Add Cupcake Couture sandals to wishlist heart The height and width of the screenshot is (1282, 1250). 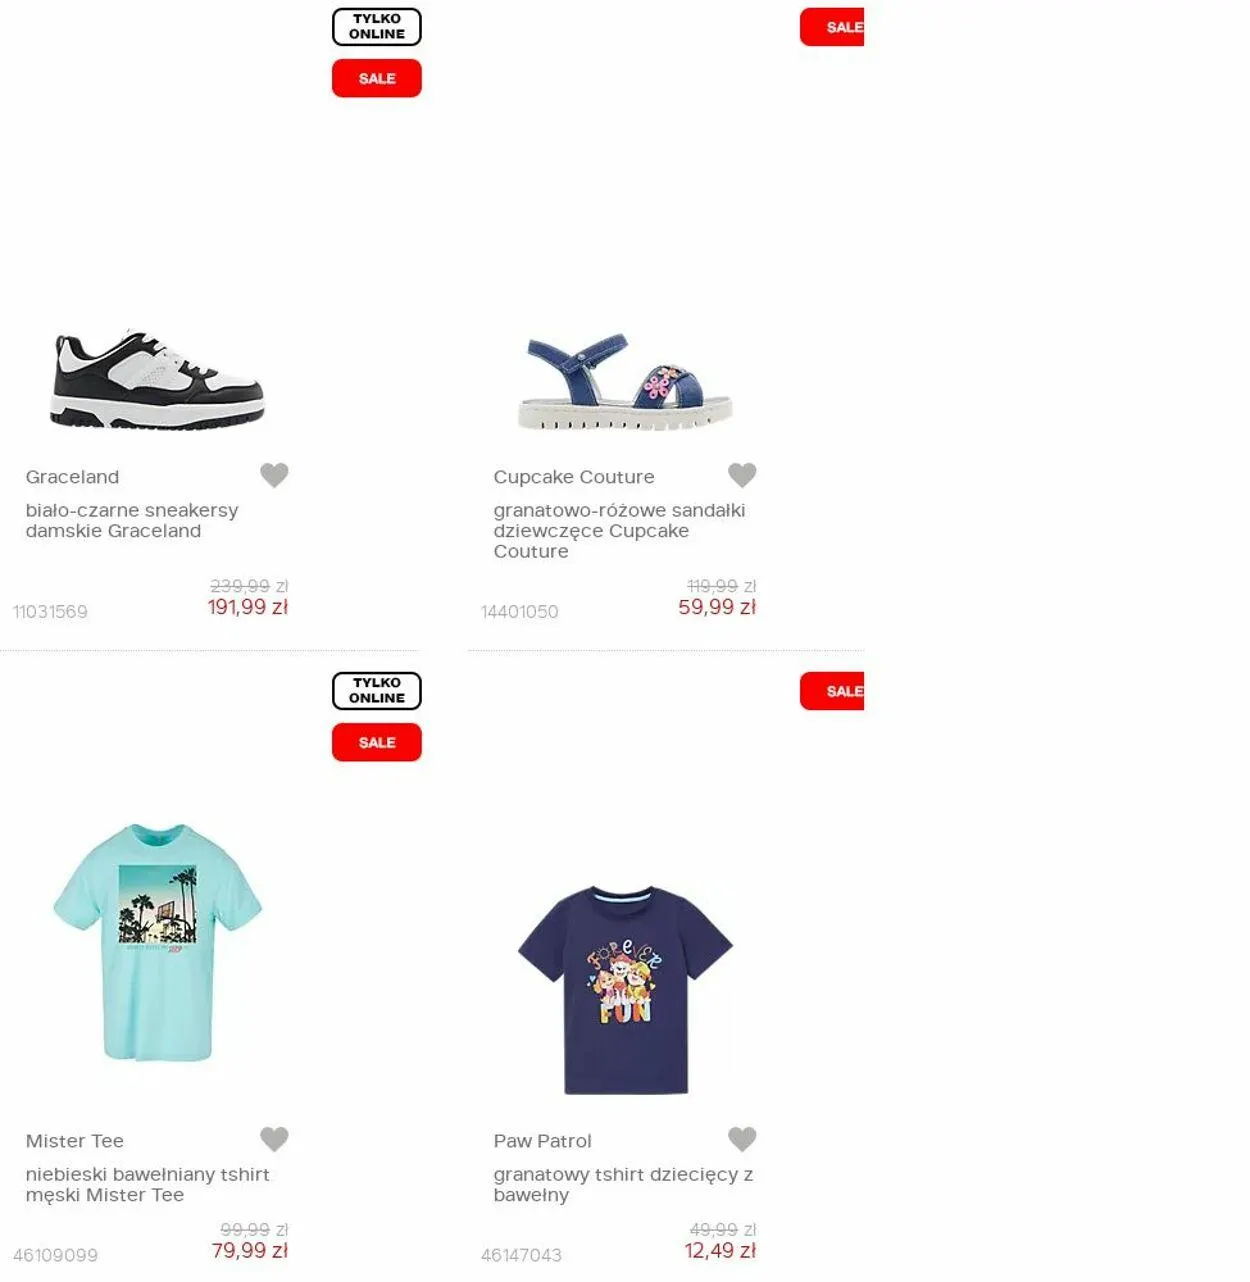point(742,475)
